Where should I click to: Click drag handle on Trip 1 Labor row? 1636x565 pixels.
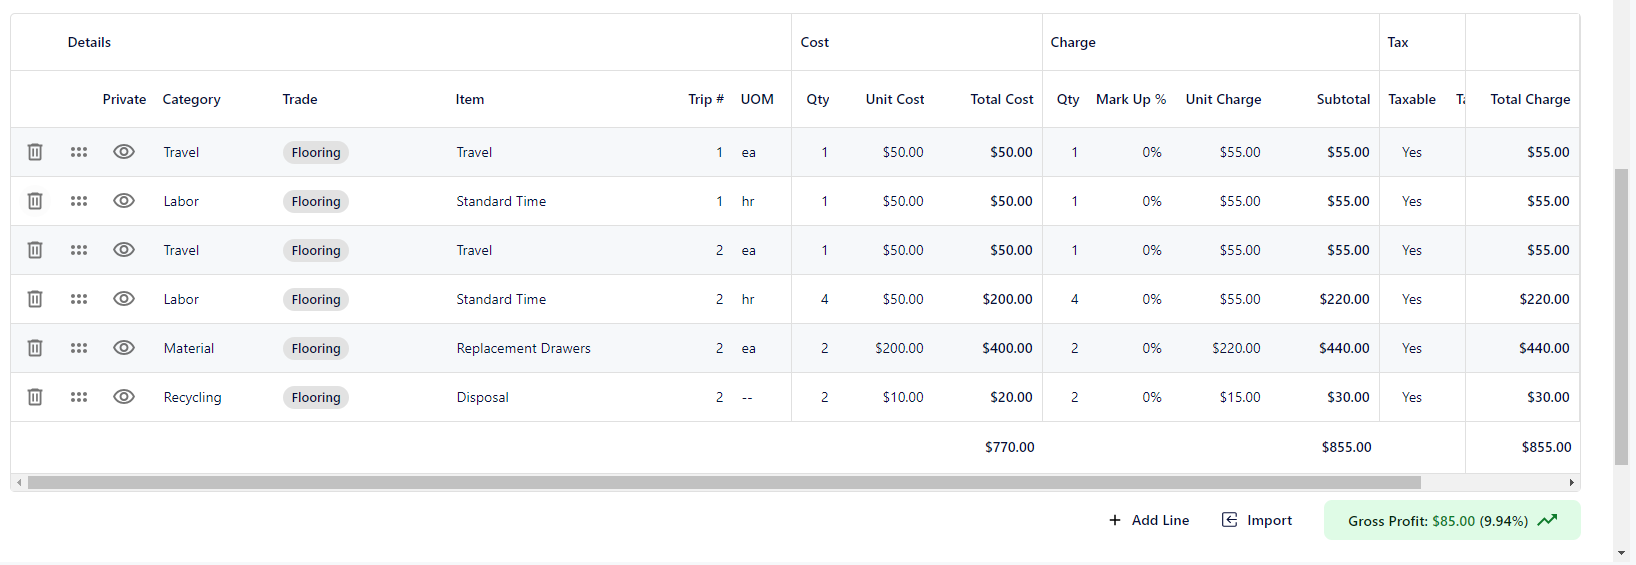point(79,201)
